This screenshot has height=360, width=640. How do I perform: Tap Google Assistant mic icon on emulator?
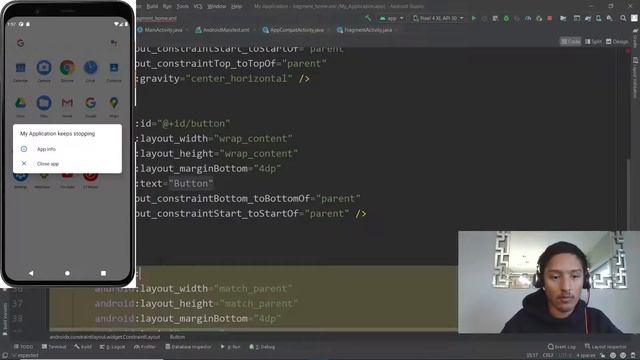(114, 43)
